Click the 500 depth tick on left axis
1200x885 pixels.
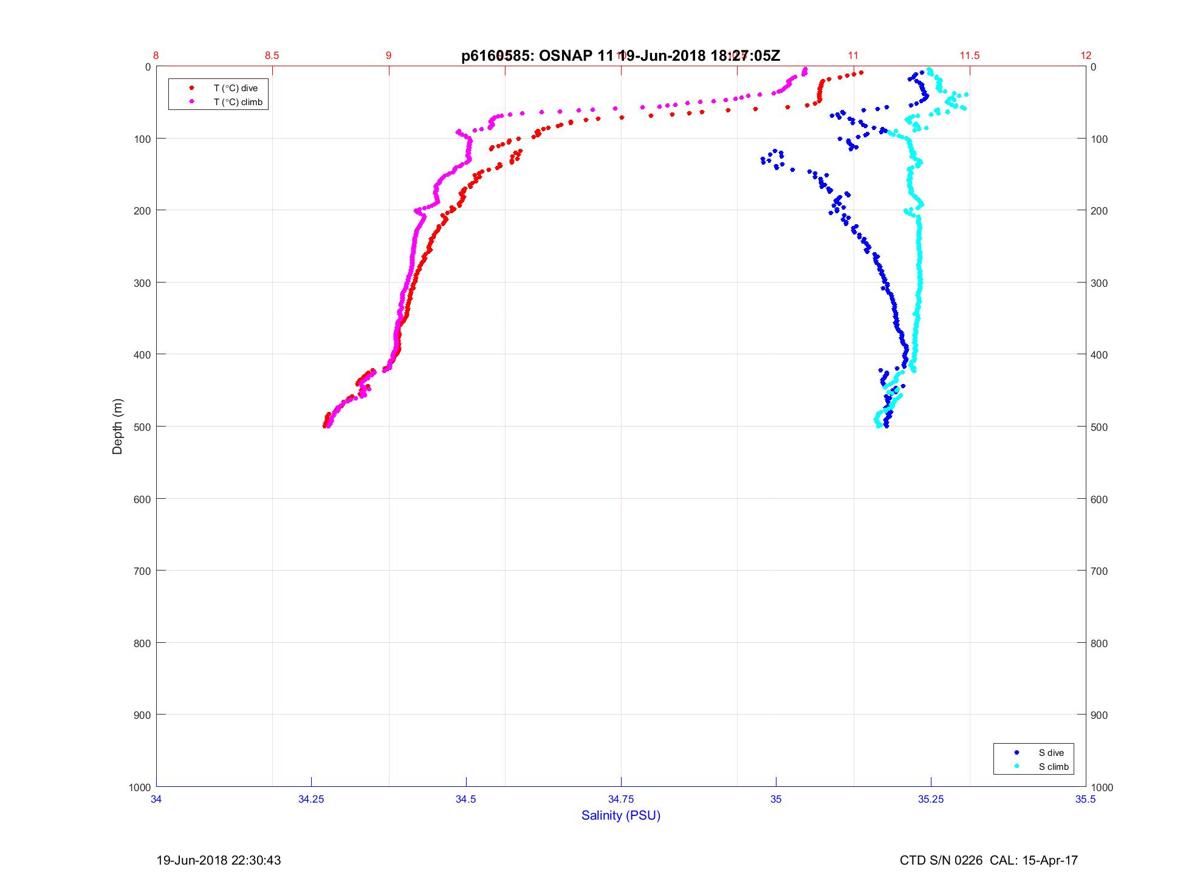(x=141, y=427)
